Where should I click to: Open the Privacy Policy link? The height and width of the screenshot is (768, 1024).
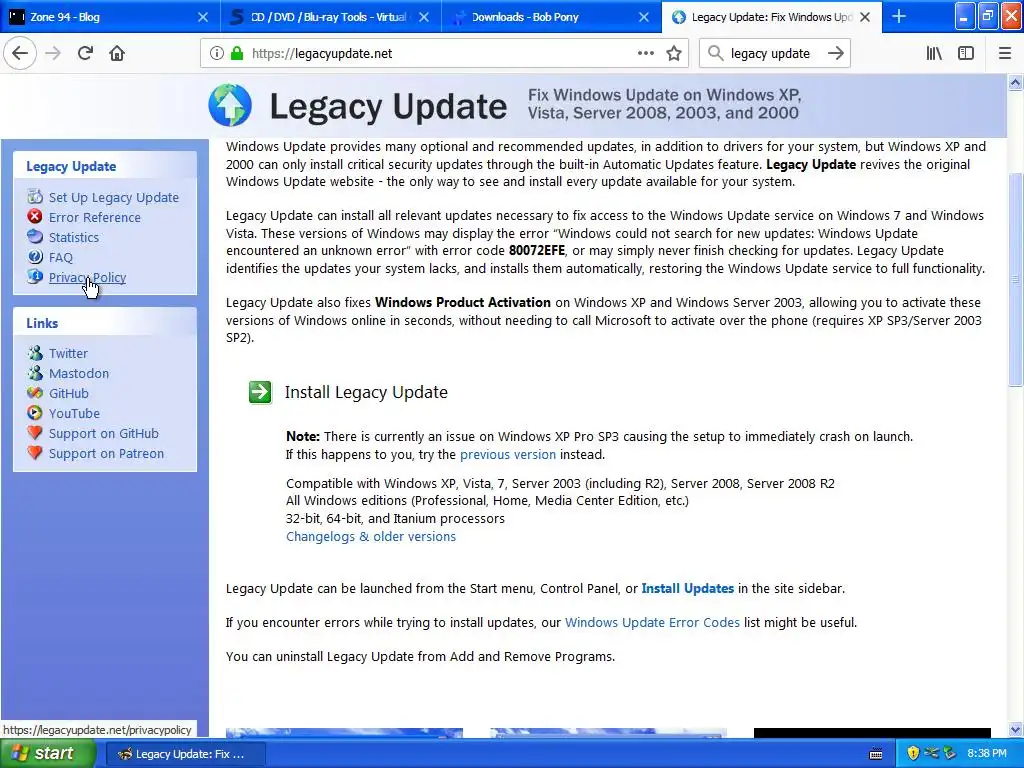click(x=88, y=278)
